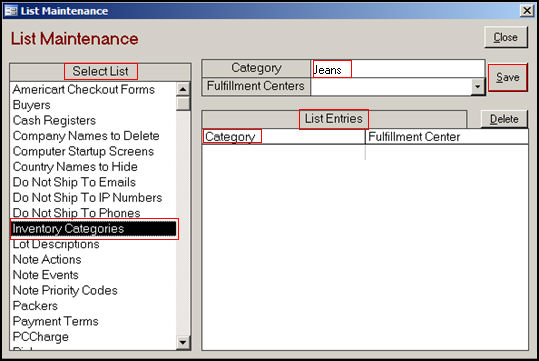The image size is (539, 361).
Task: Click the Fulfillment Center column header
Action: [x=447, y=137]
